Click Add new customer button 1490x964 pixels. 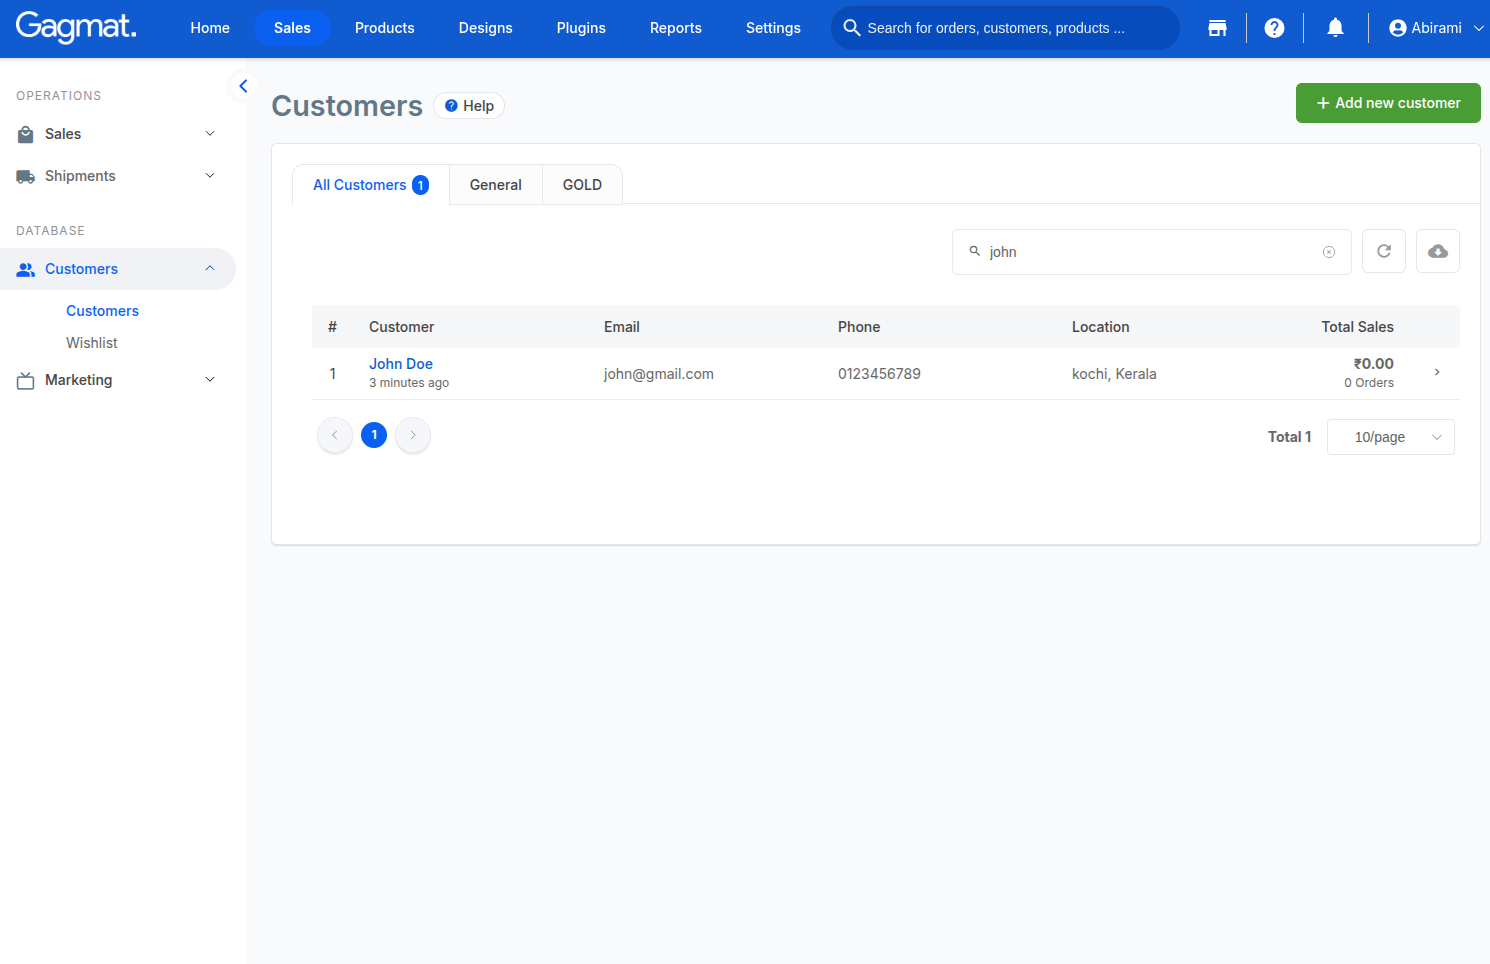click(x=1388, y=103)
